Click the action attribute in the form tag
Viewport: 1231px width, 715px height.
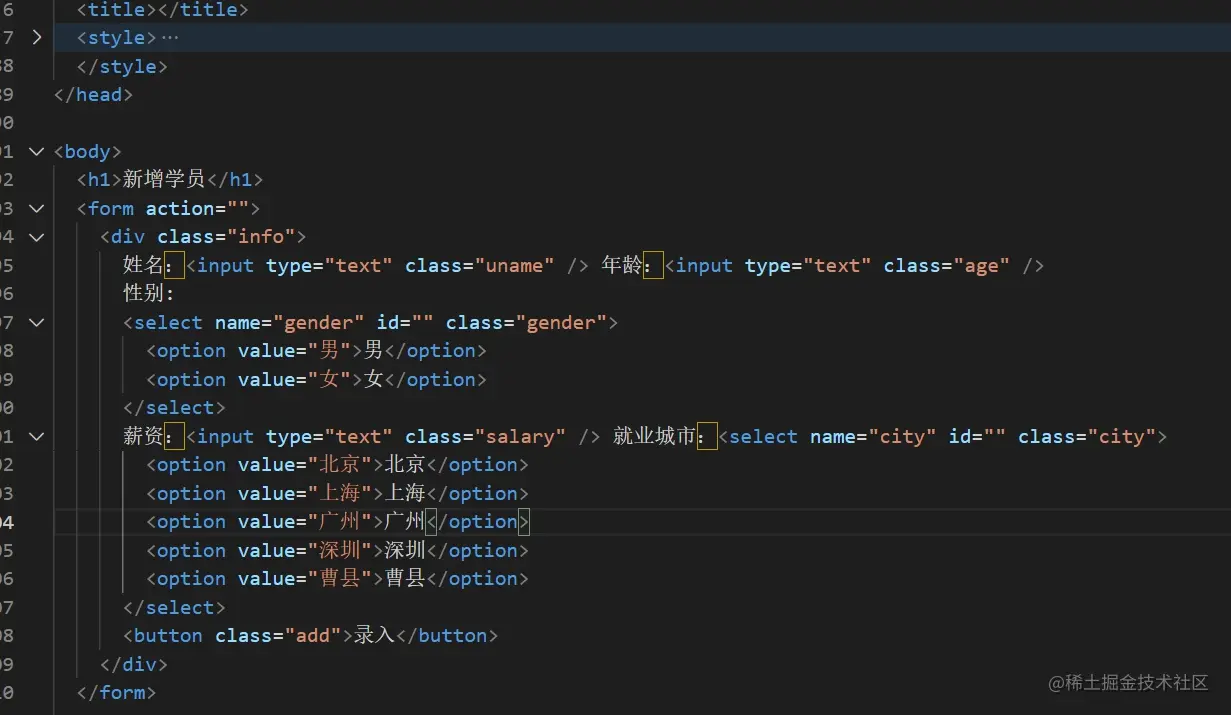[x=197, y=209]
